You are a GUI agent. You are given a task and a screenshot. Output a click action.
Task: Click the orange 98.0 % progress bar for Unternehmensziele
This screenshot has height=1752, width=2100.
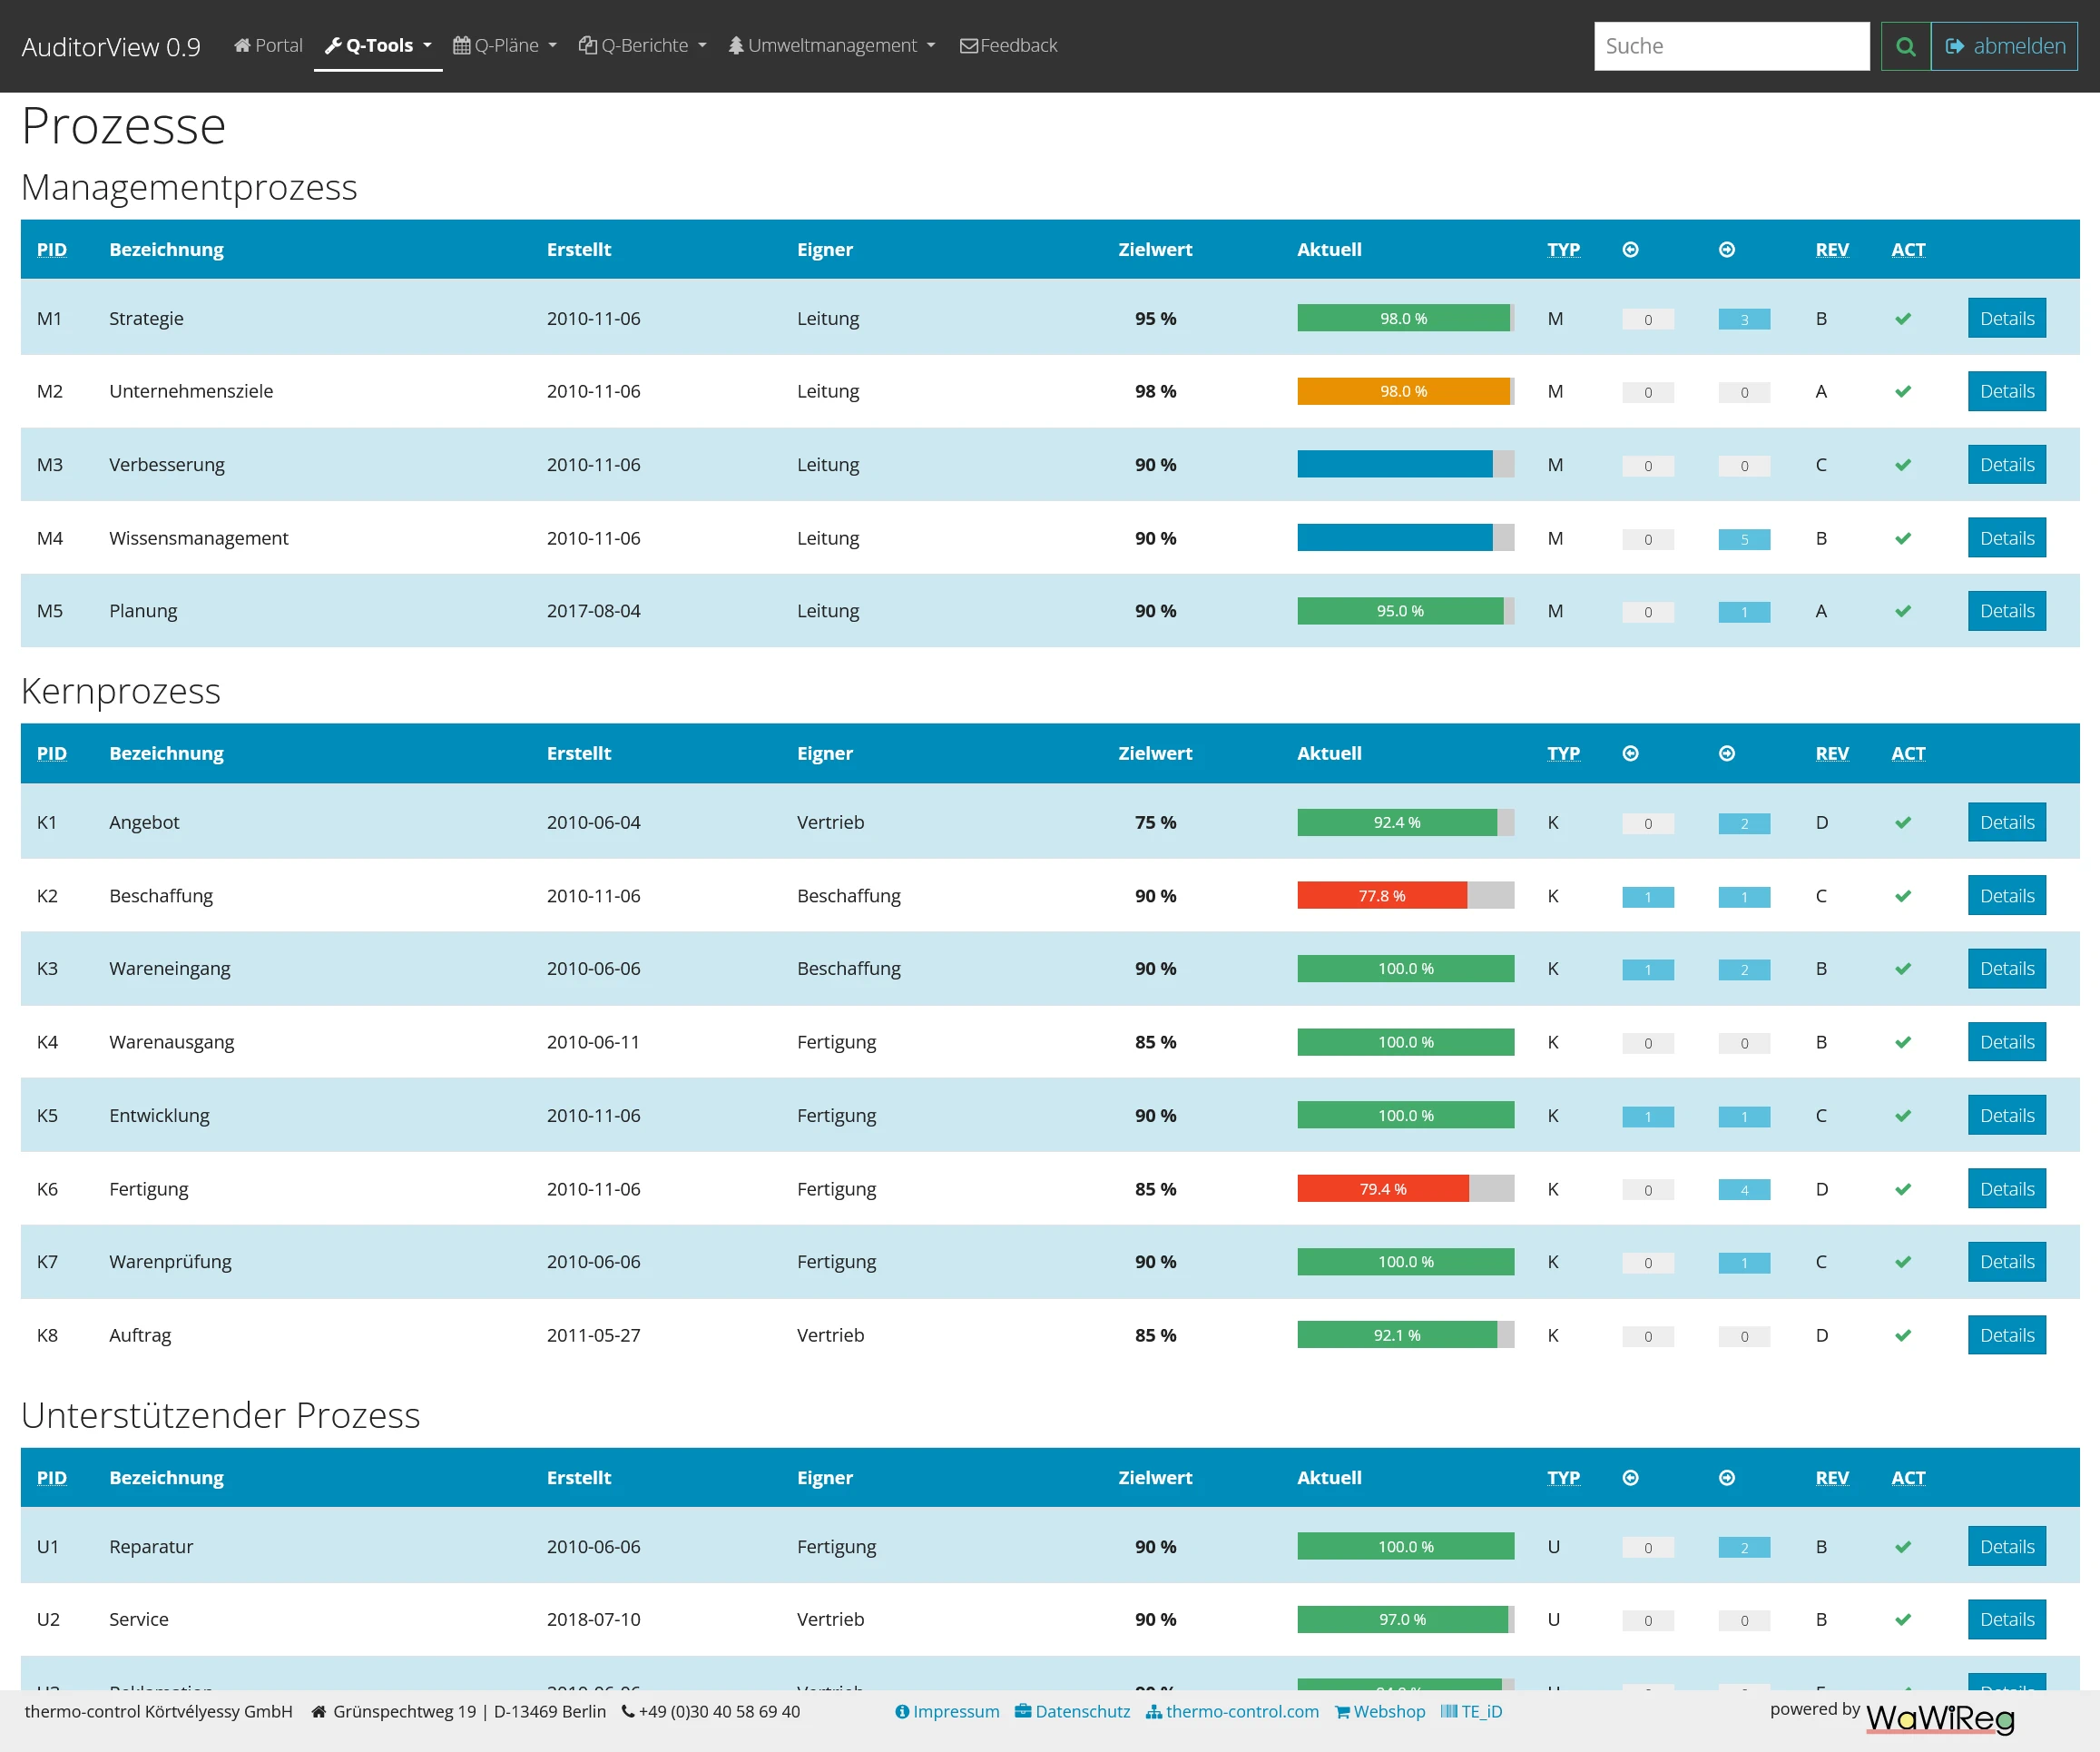coord(1404,391)
